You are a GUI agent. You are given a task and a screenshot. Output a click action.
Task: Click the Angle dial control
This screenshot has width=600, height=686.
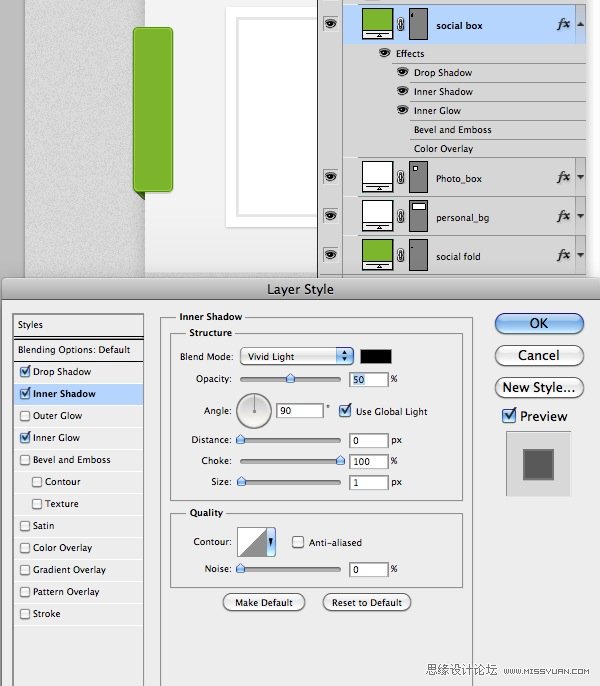click(254, 411)
